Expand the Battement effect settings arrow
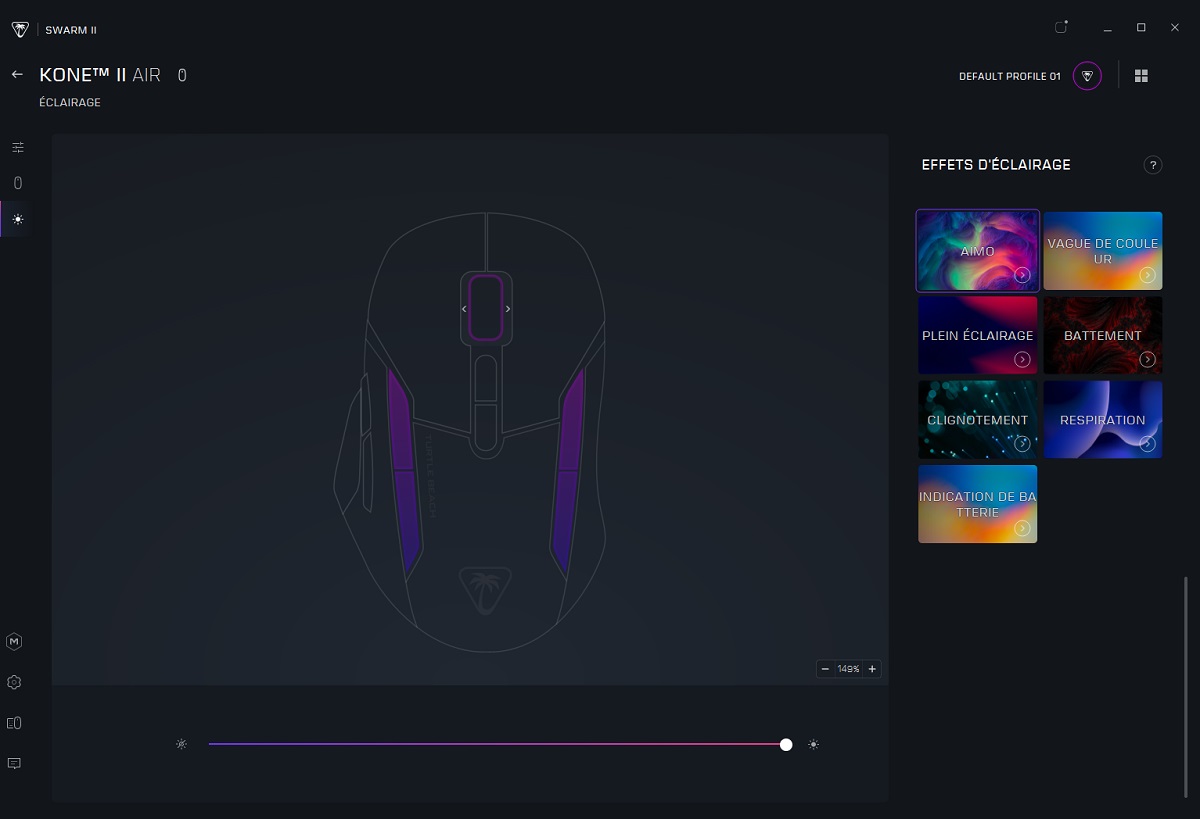Image resolution: width=1200 pixels, height=819 pixels. [1147, 360]
